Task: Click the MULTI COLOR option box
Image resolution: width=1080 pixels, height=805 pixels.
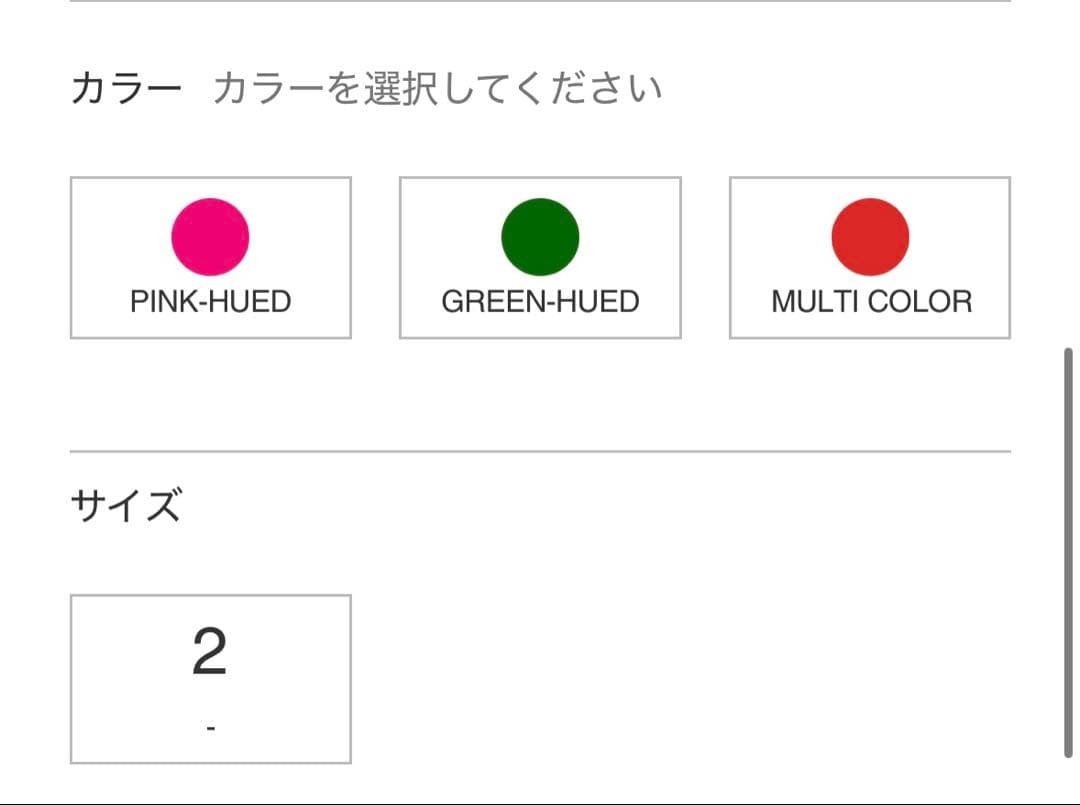Action: pos(869,257)
